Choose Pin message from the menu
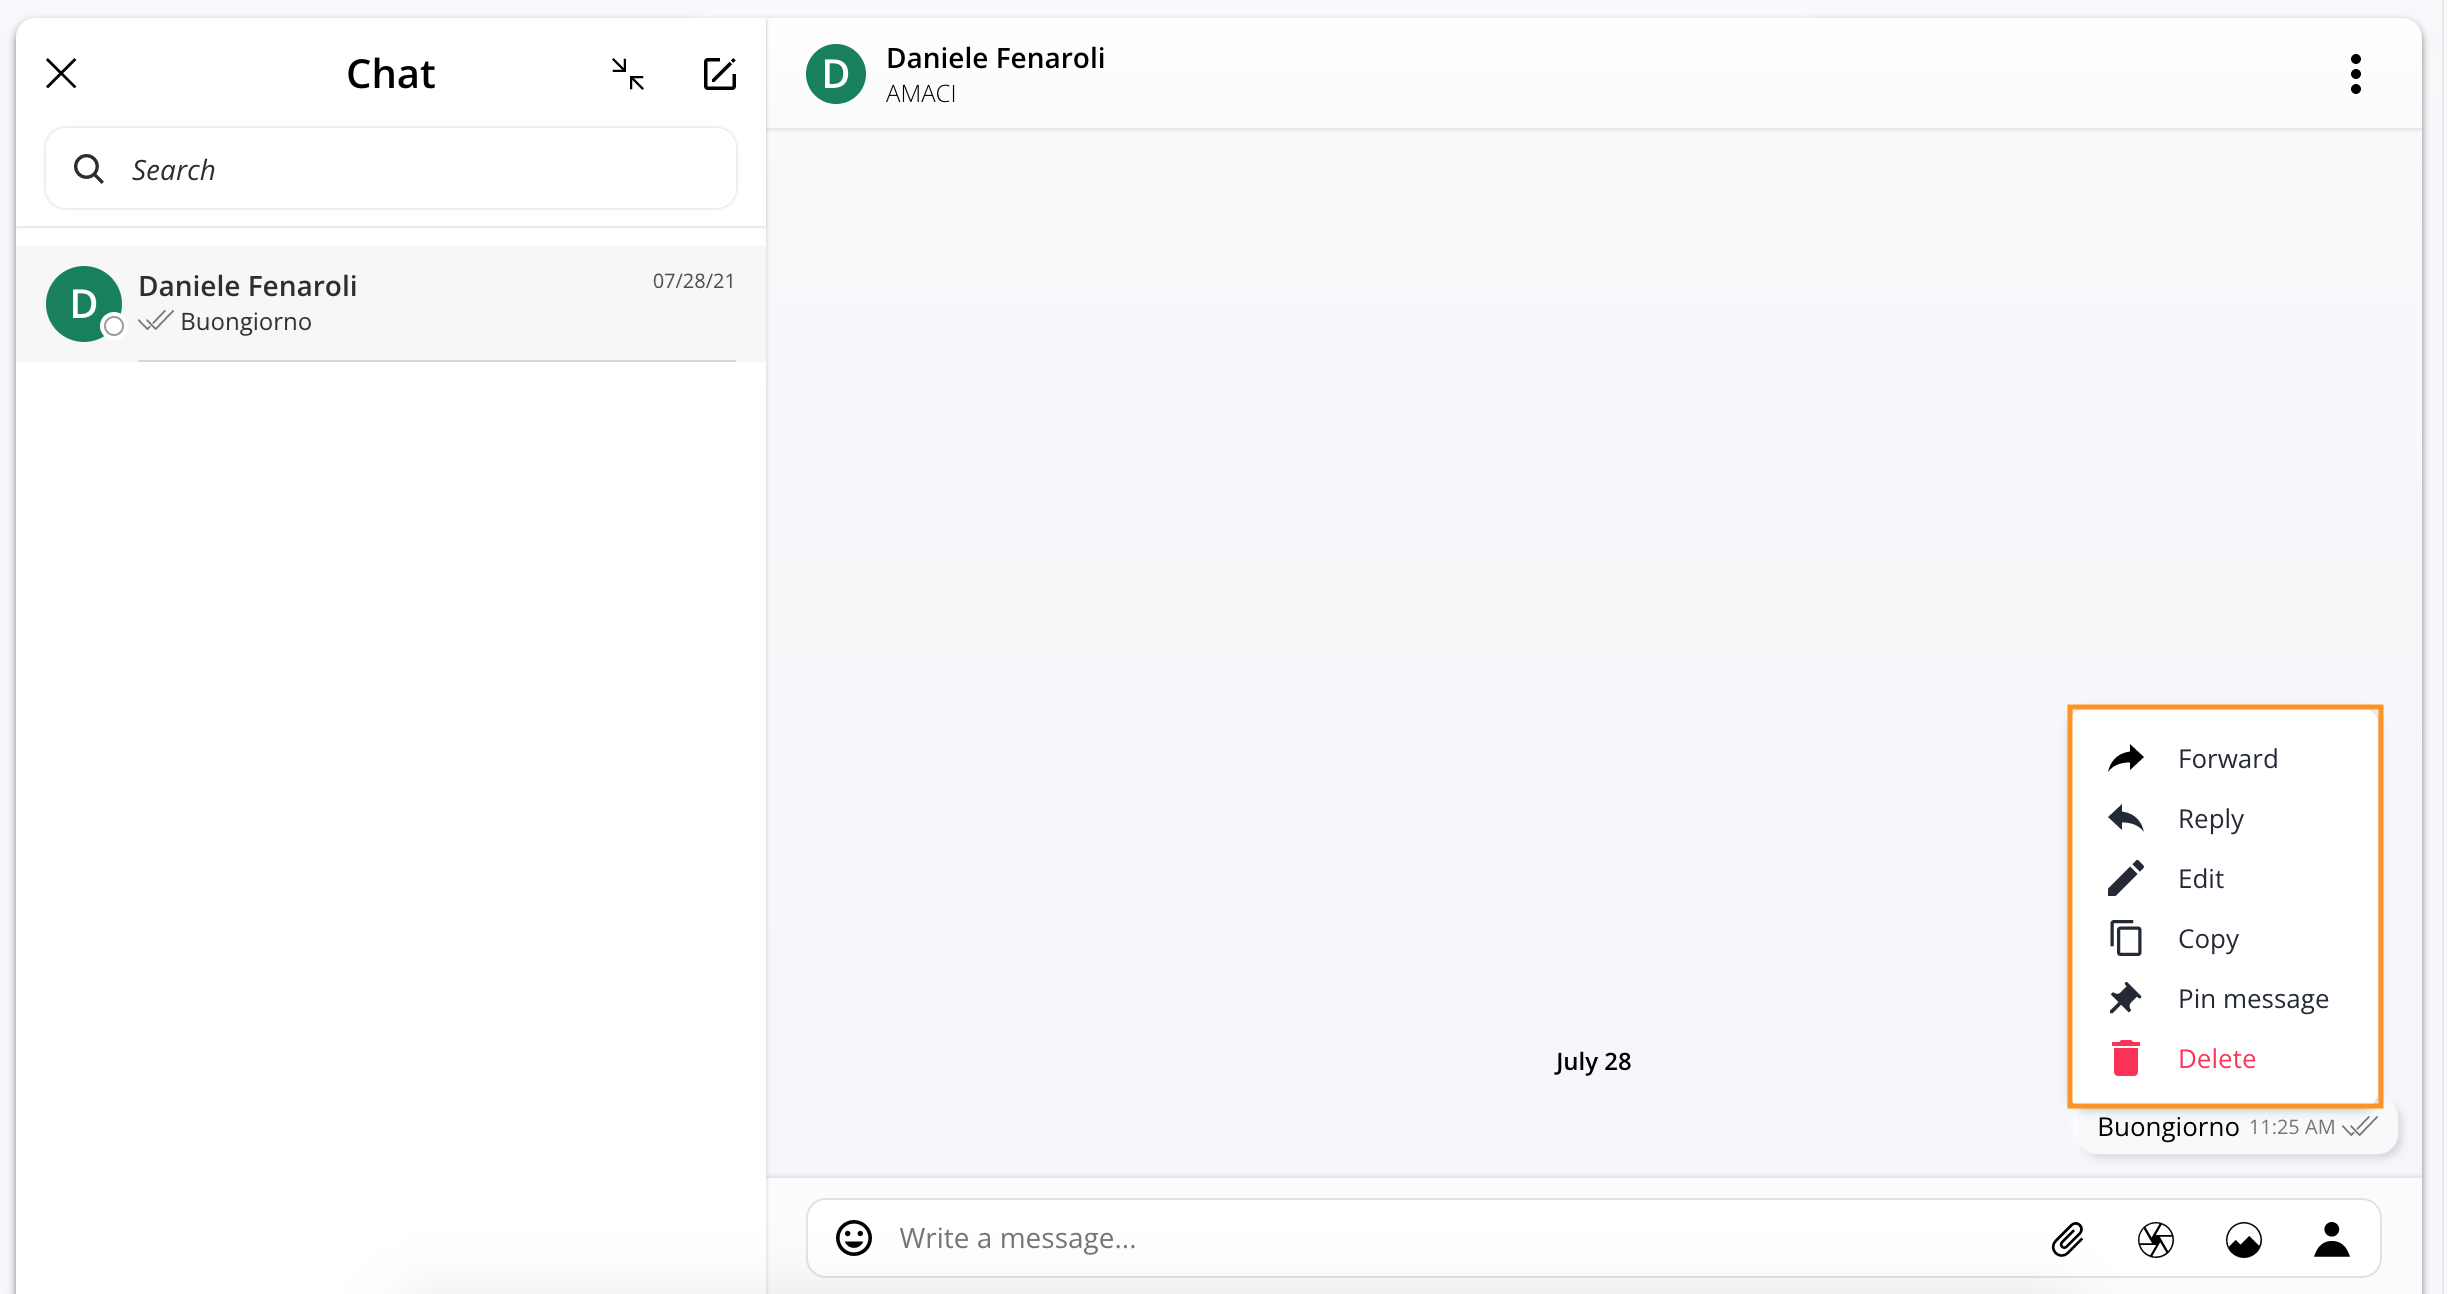2448x1294 pixels. 2225,999
